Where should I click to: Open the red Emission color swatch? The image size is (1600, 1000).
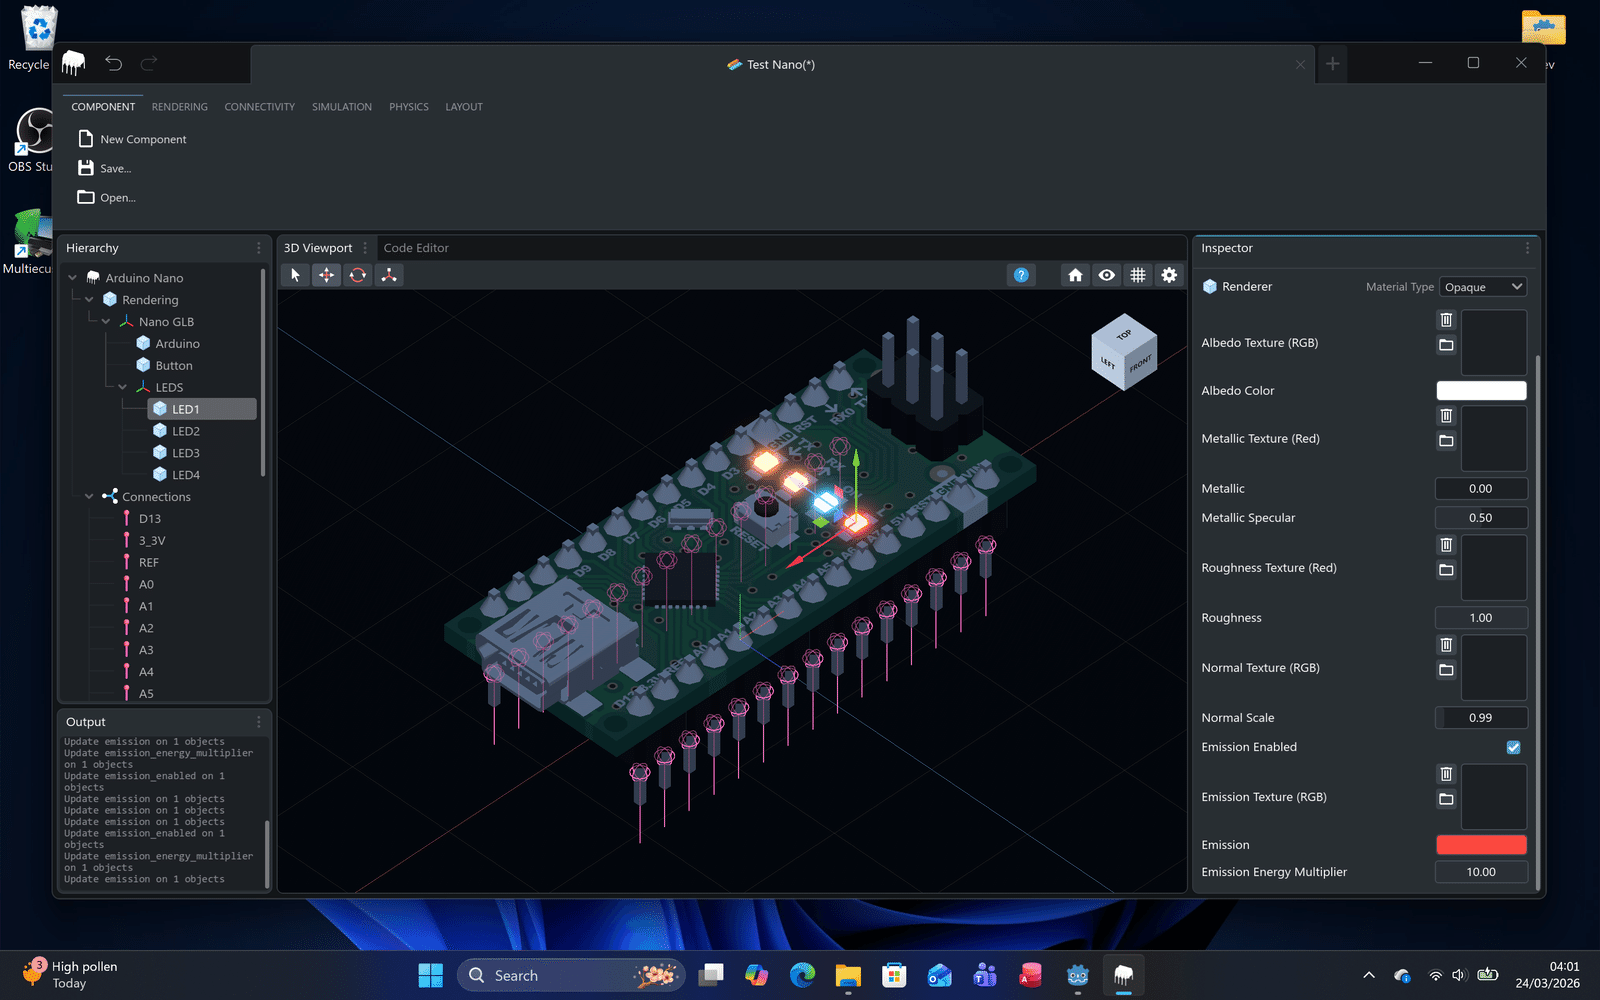[x=1481, y=845]
